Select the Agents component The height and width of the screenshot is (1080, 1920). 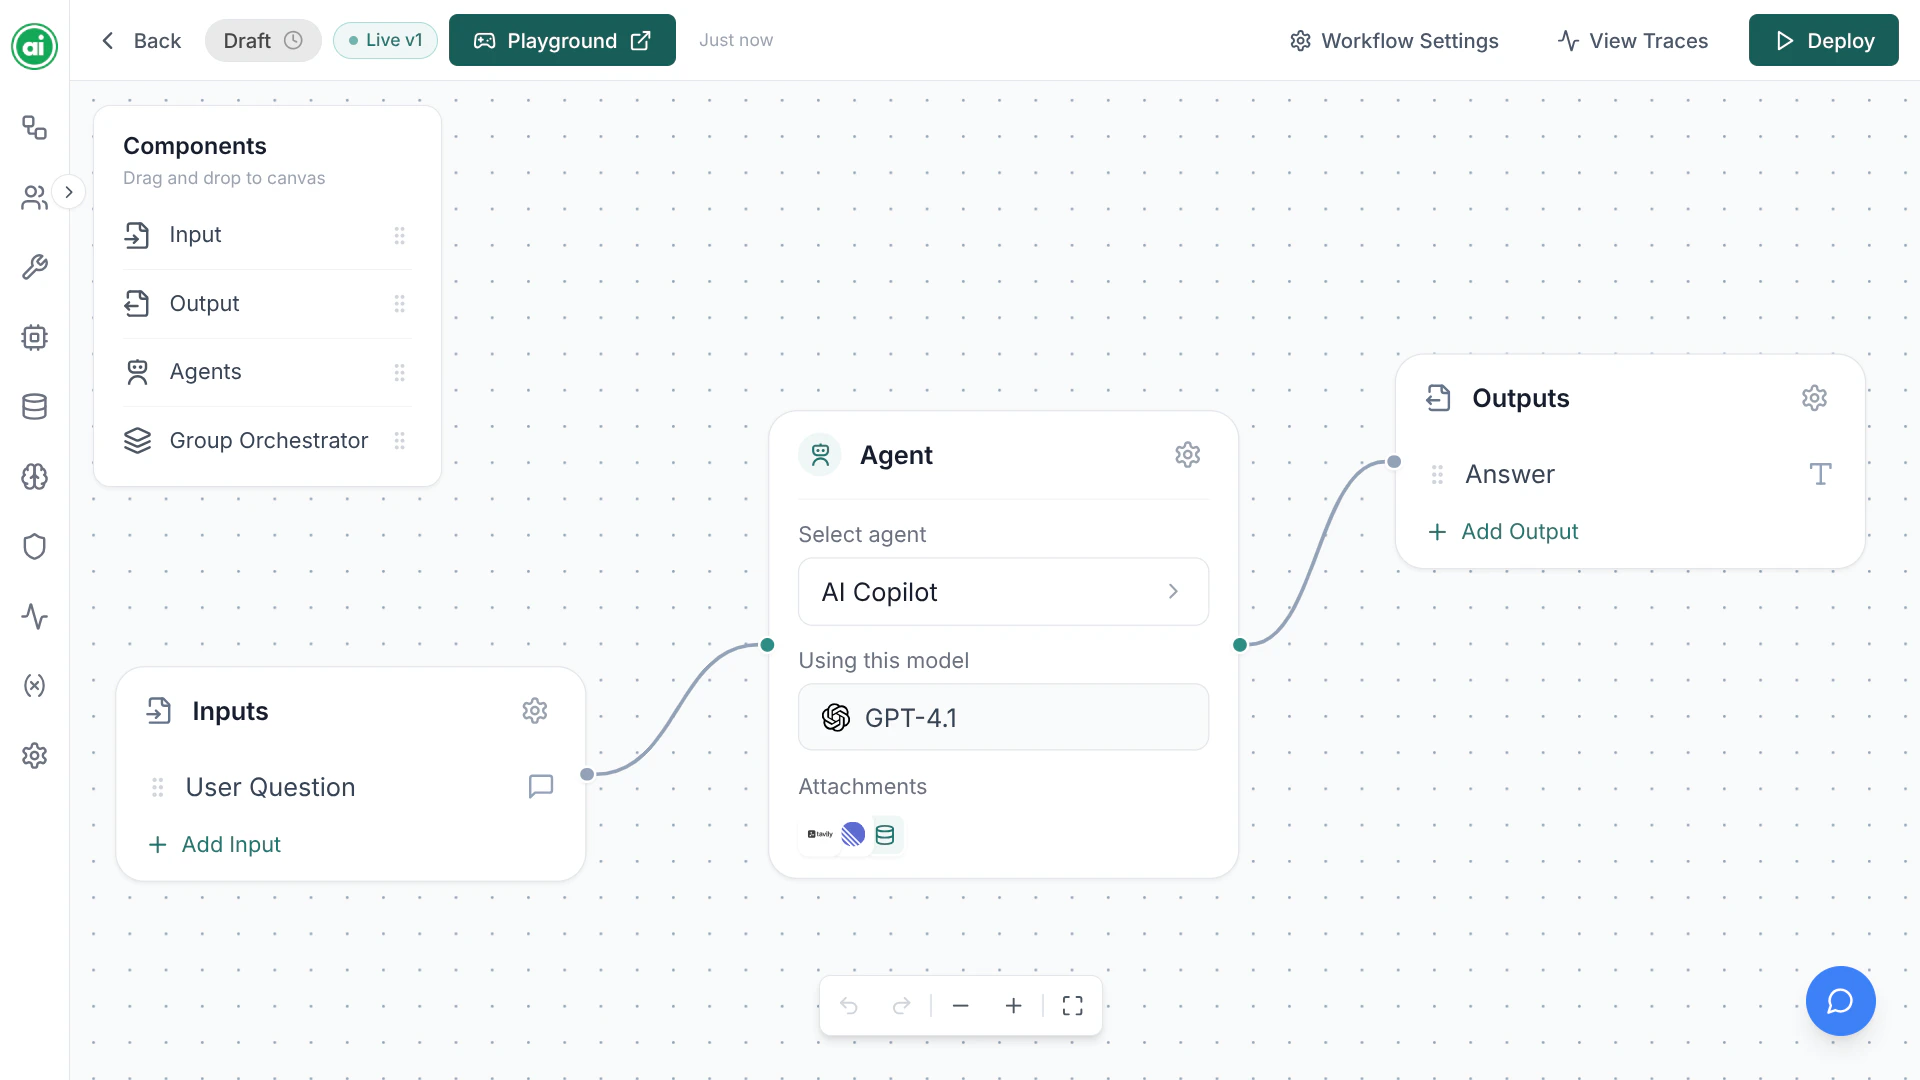267,372
